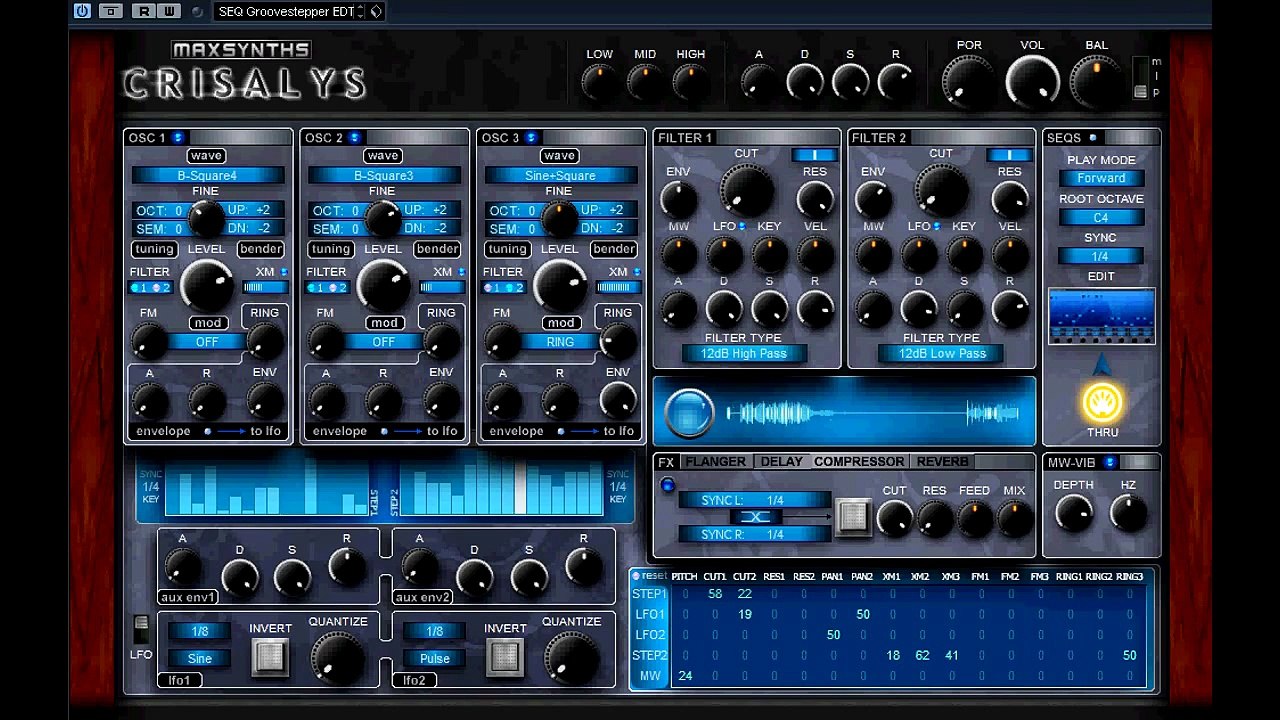Toggle OSC 1 on/off LED
The width and height of the screenshot is (1280, 720).
178,137
